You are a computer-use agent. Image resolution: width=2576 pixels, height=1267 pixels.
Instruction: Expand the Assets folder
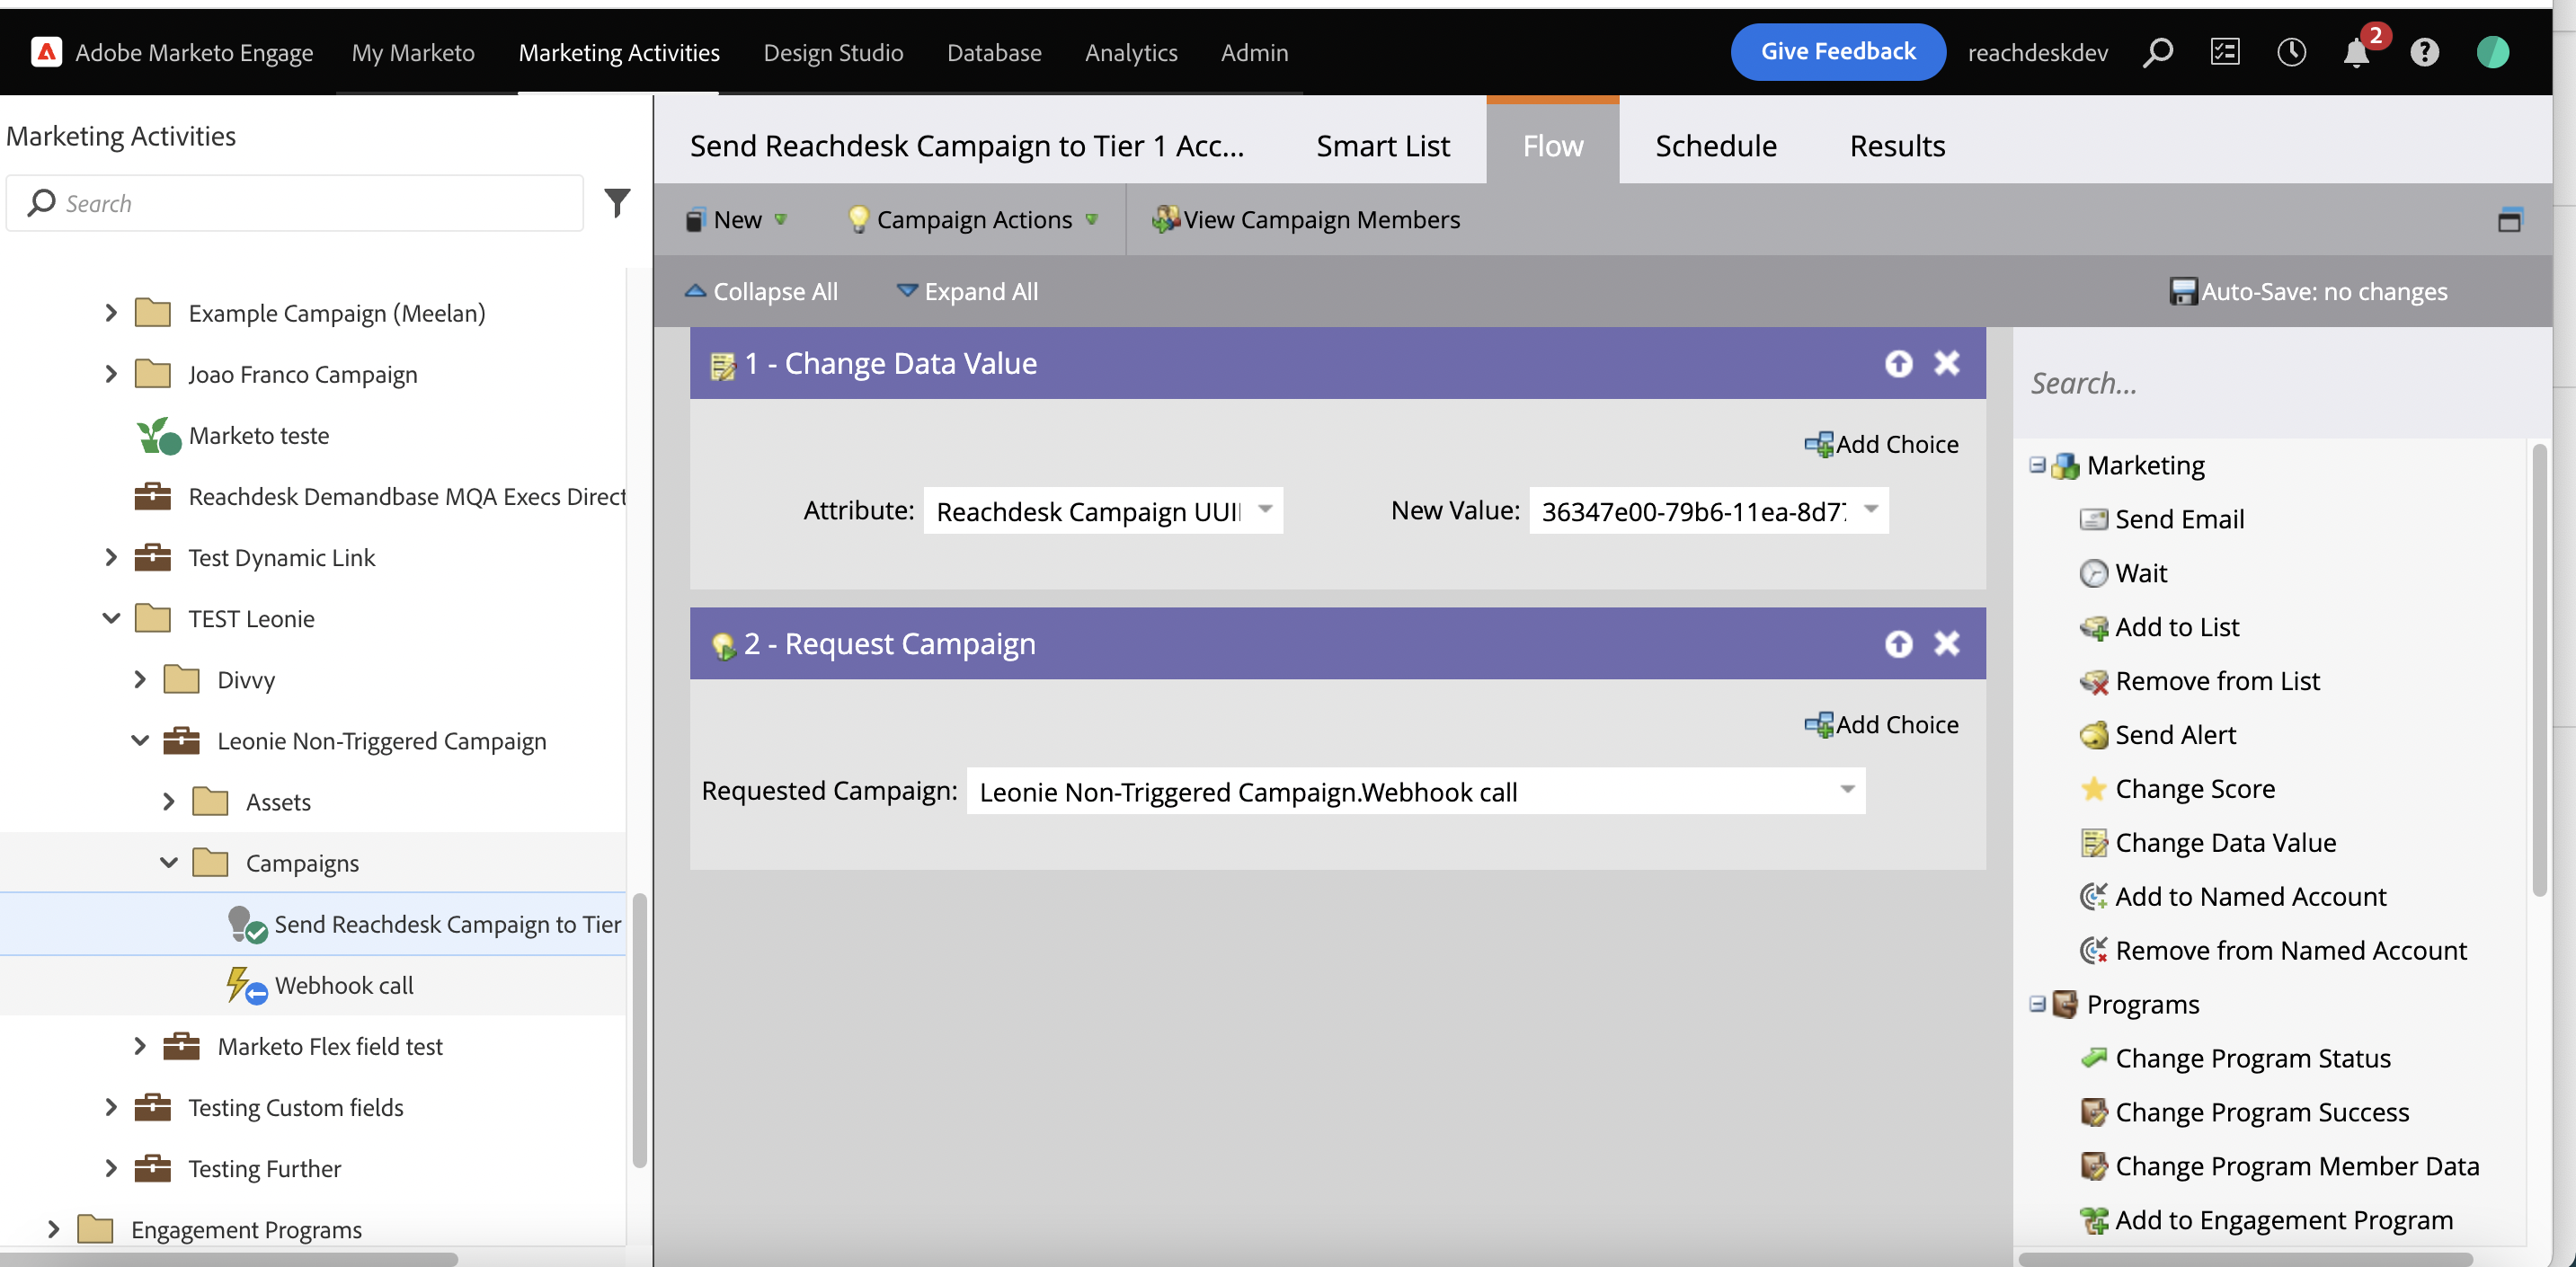[169, 801]
